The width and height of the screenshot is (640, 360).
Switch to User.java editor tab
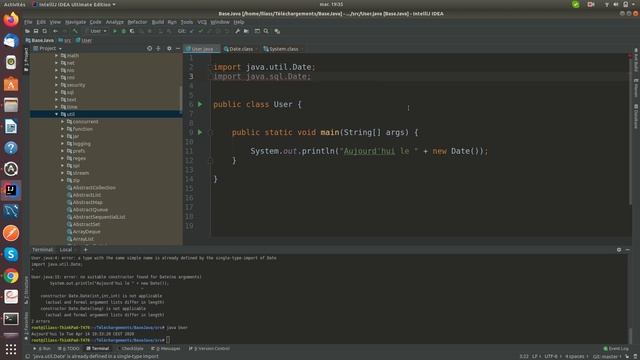202,49
